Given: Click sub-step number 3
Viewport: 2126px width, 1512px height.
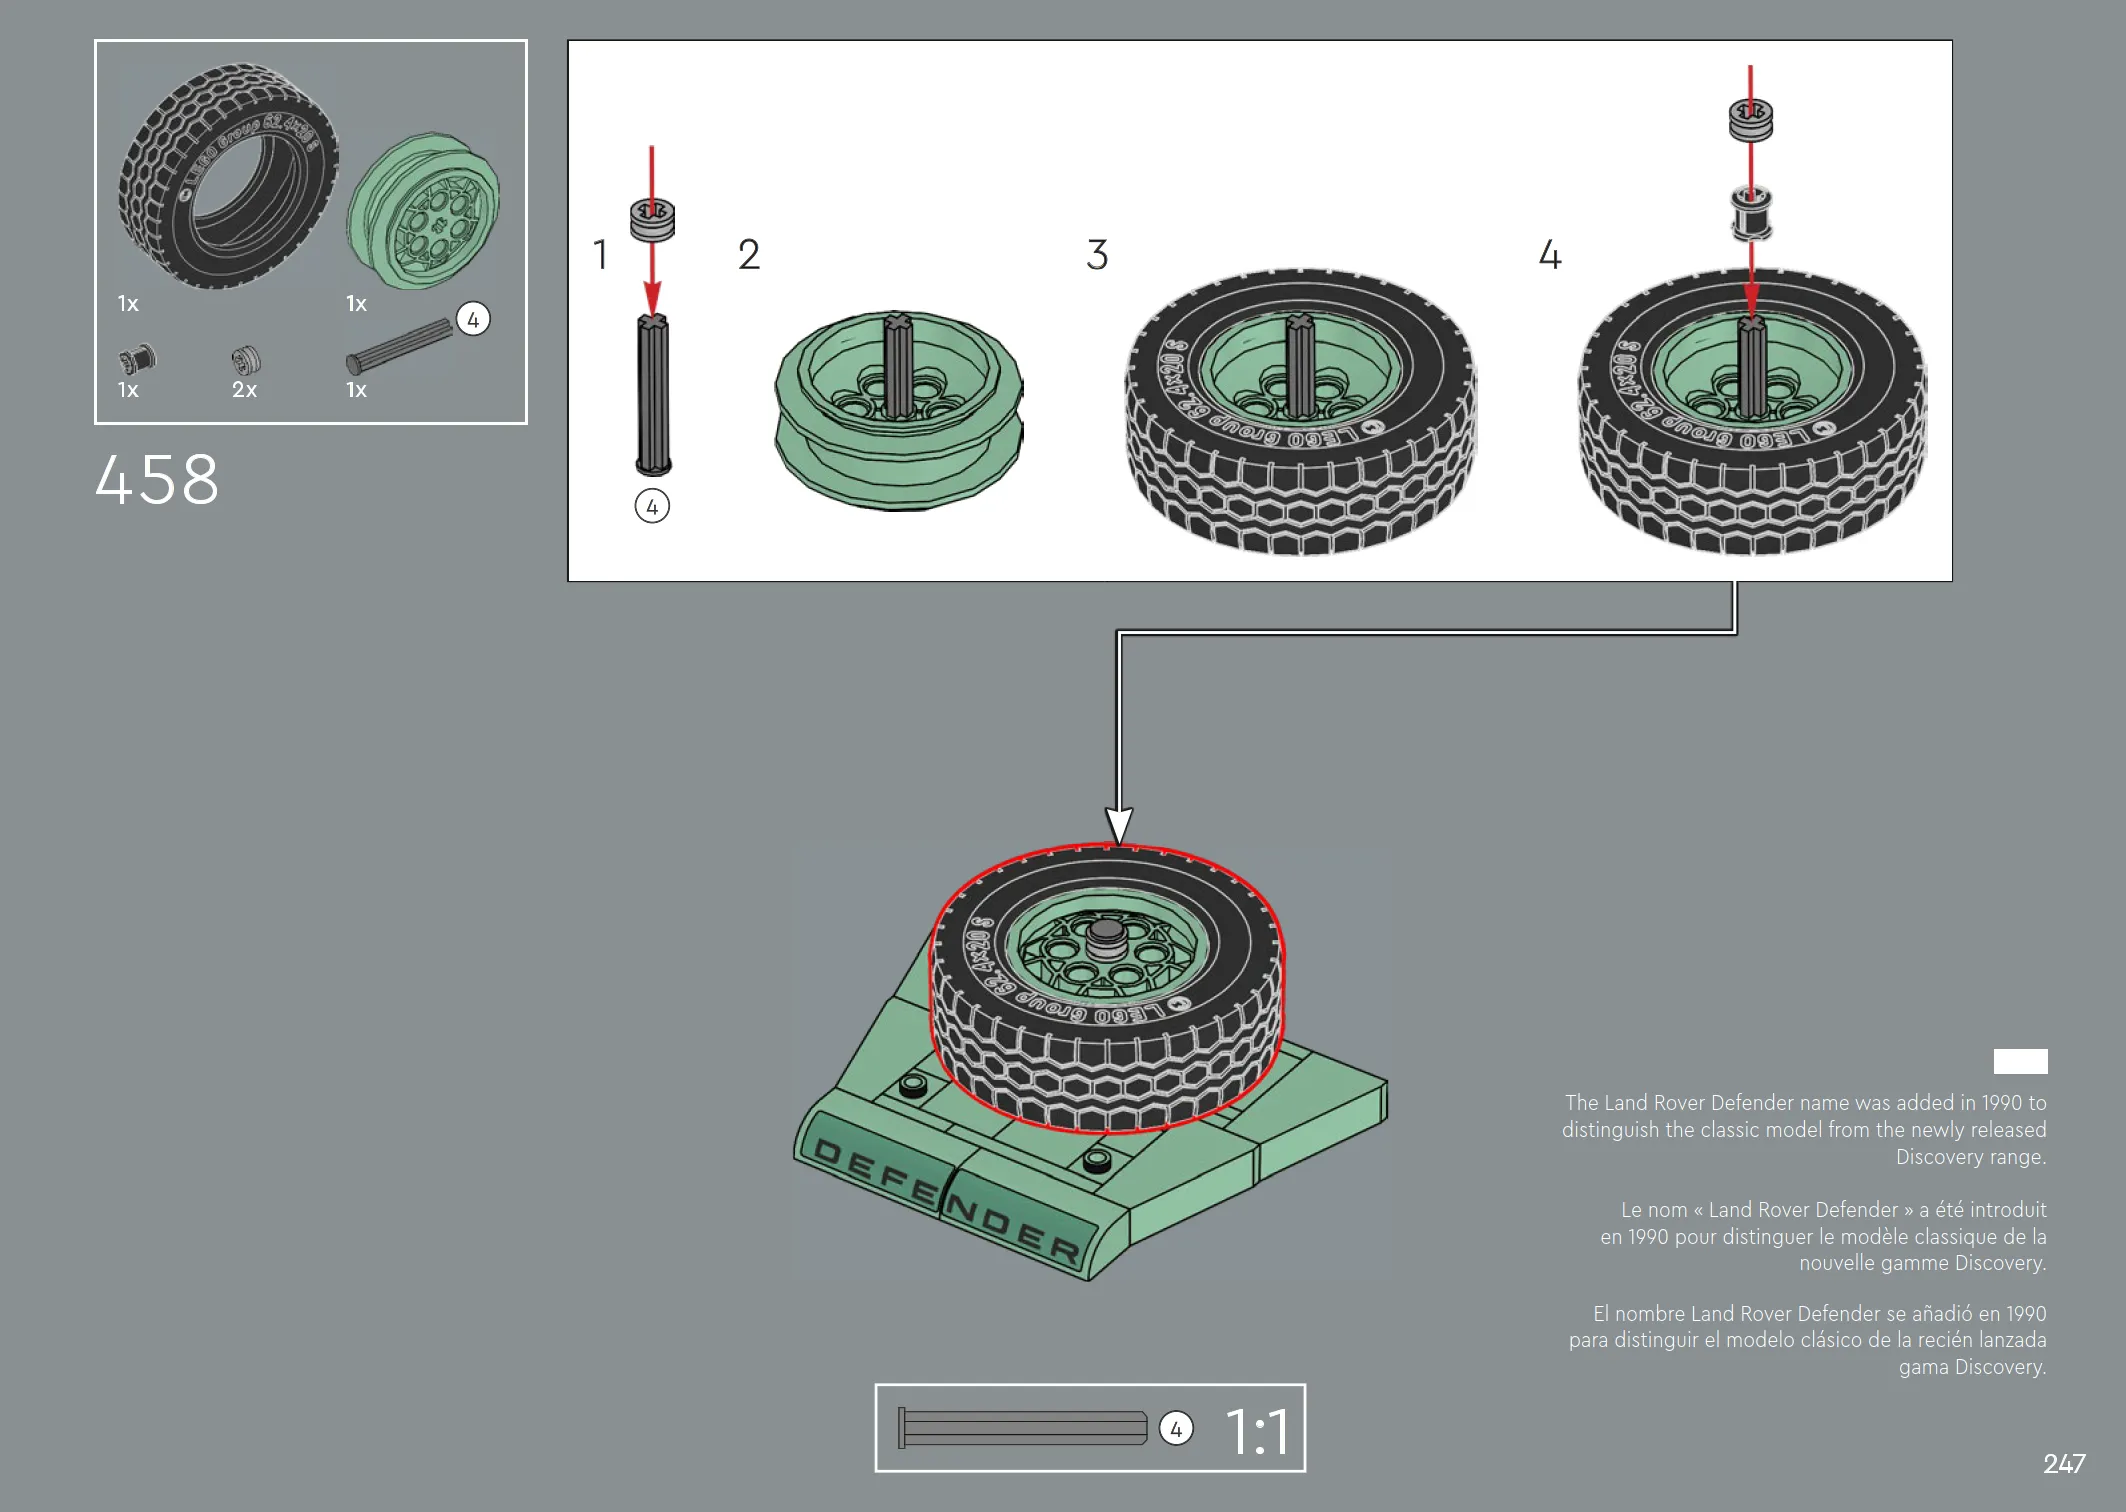Looking at the screenshot, I should pos(1097,254).
